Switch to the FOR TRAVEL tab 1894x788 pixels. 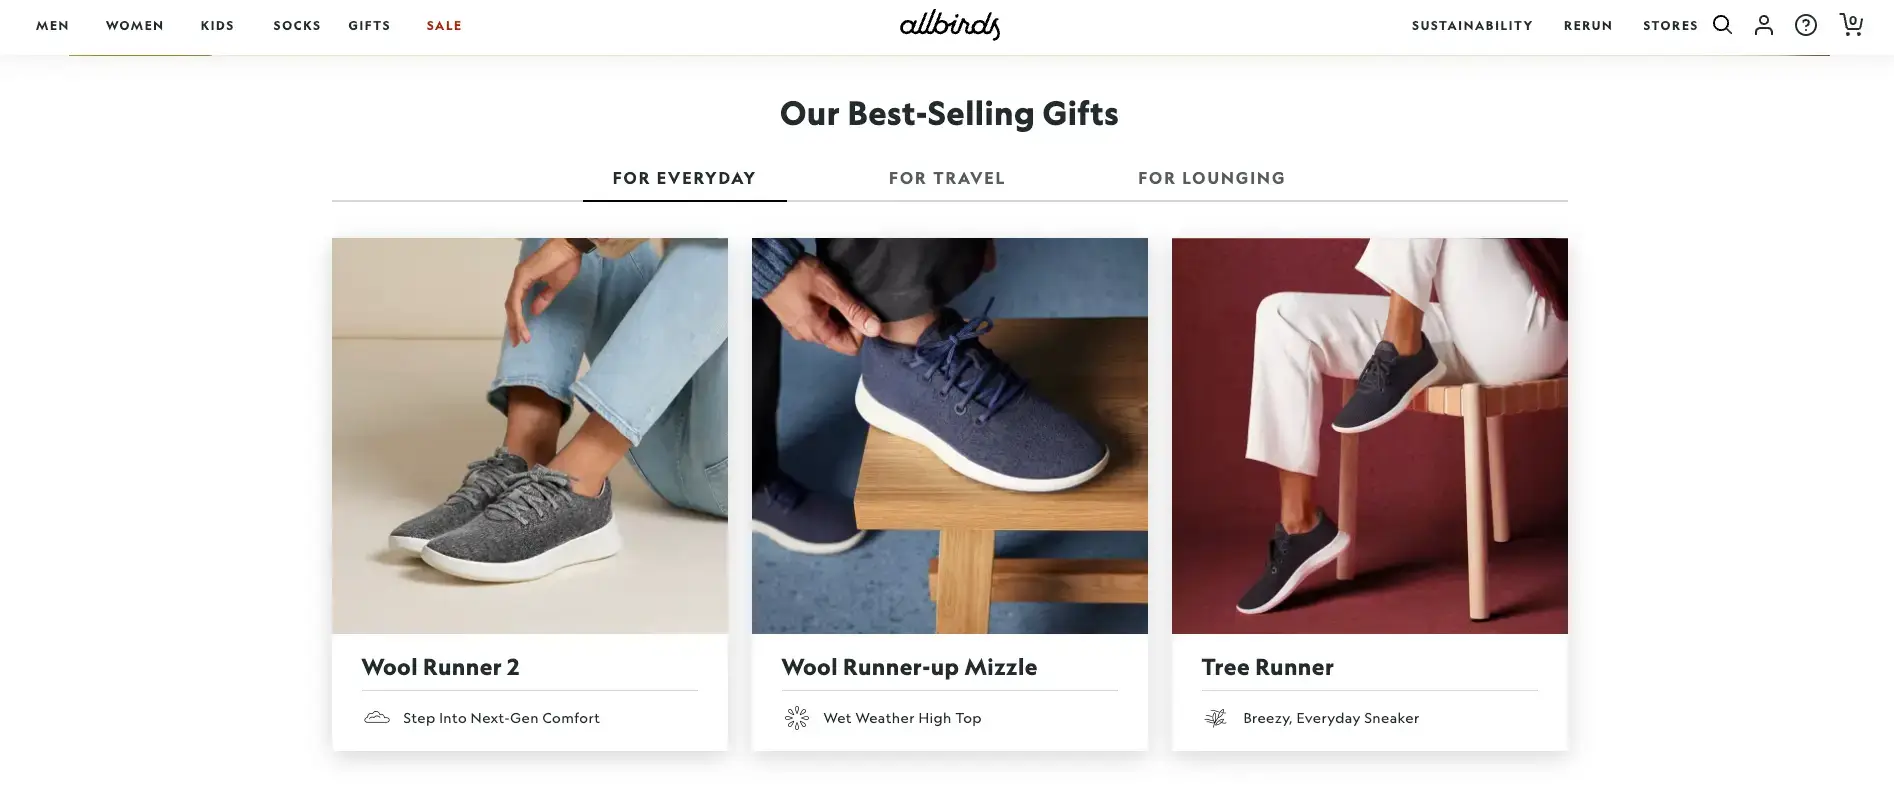coord(946,177)
